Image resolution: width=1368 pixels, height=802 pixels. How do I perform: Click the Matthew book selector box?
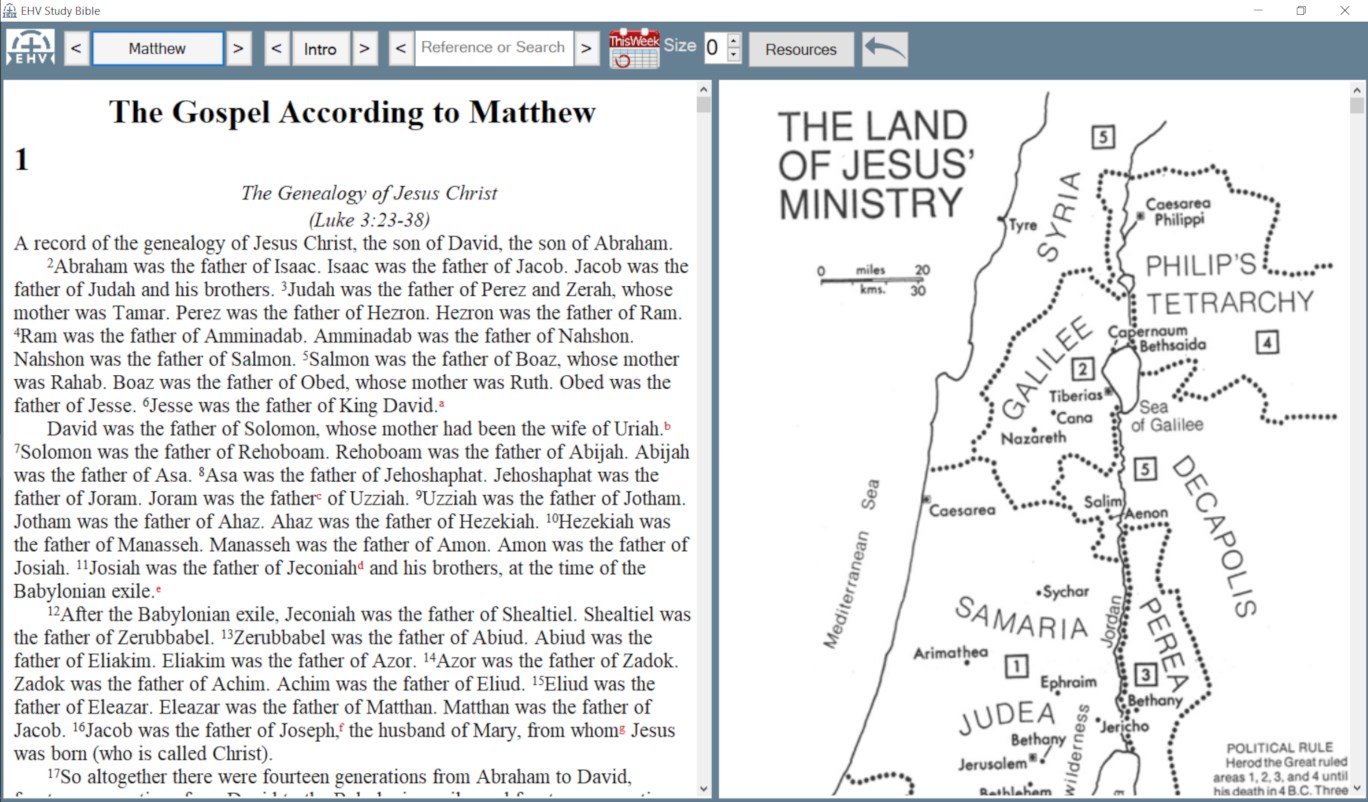[x=157, y=47]
